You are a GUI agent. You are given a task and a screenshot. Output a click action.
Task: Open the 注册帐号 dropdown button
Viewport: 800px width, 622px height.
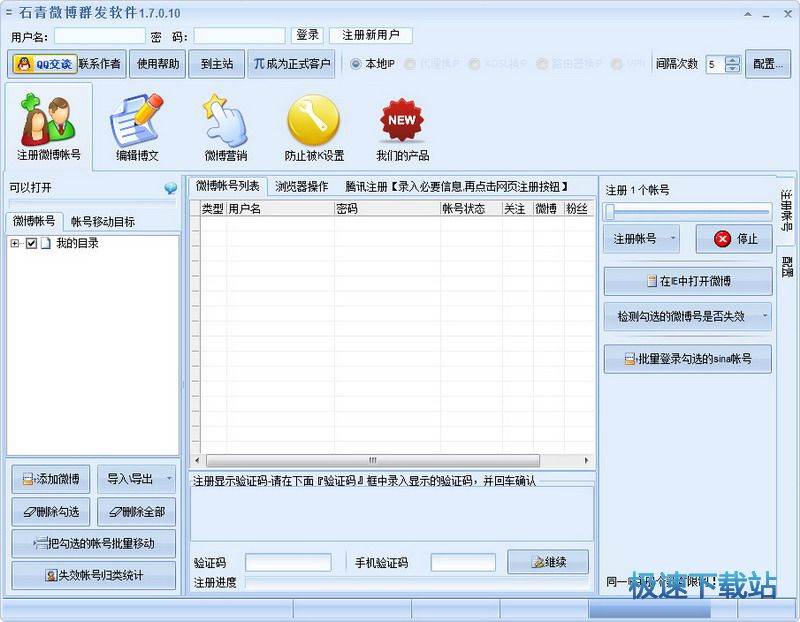tap(642, 239)
